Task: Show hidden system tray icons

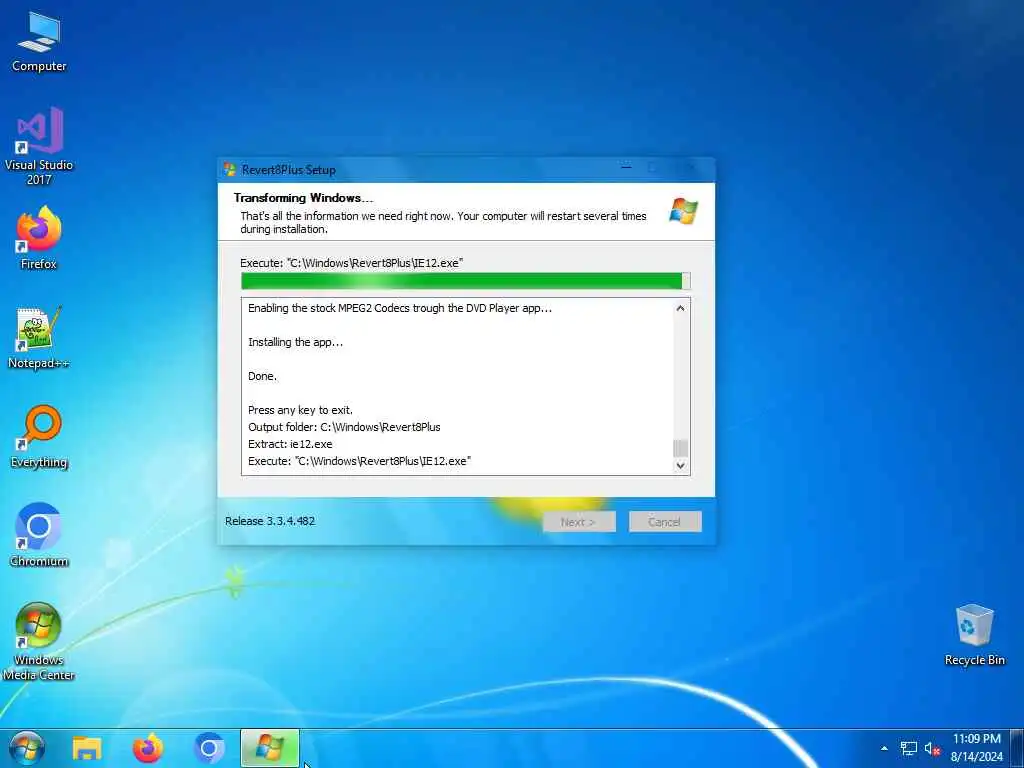Action: pos(884,748)
